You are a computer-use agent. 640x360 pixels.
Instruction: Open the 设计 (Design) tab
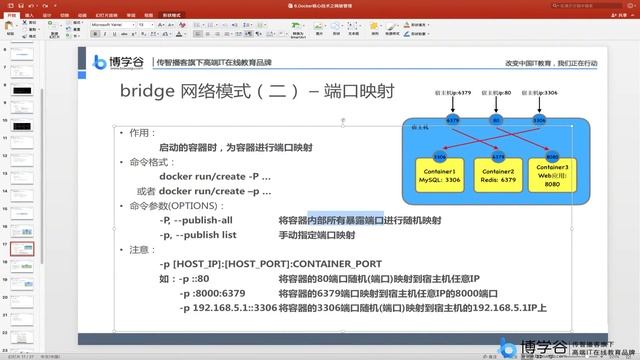47,15
